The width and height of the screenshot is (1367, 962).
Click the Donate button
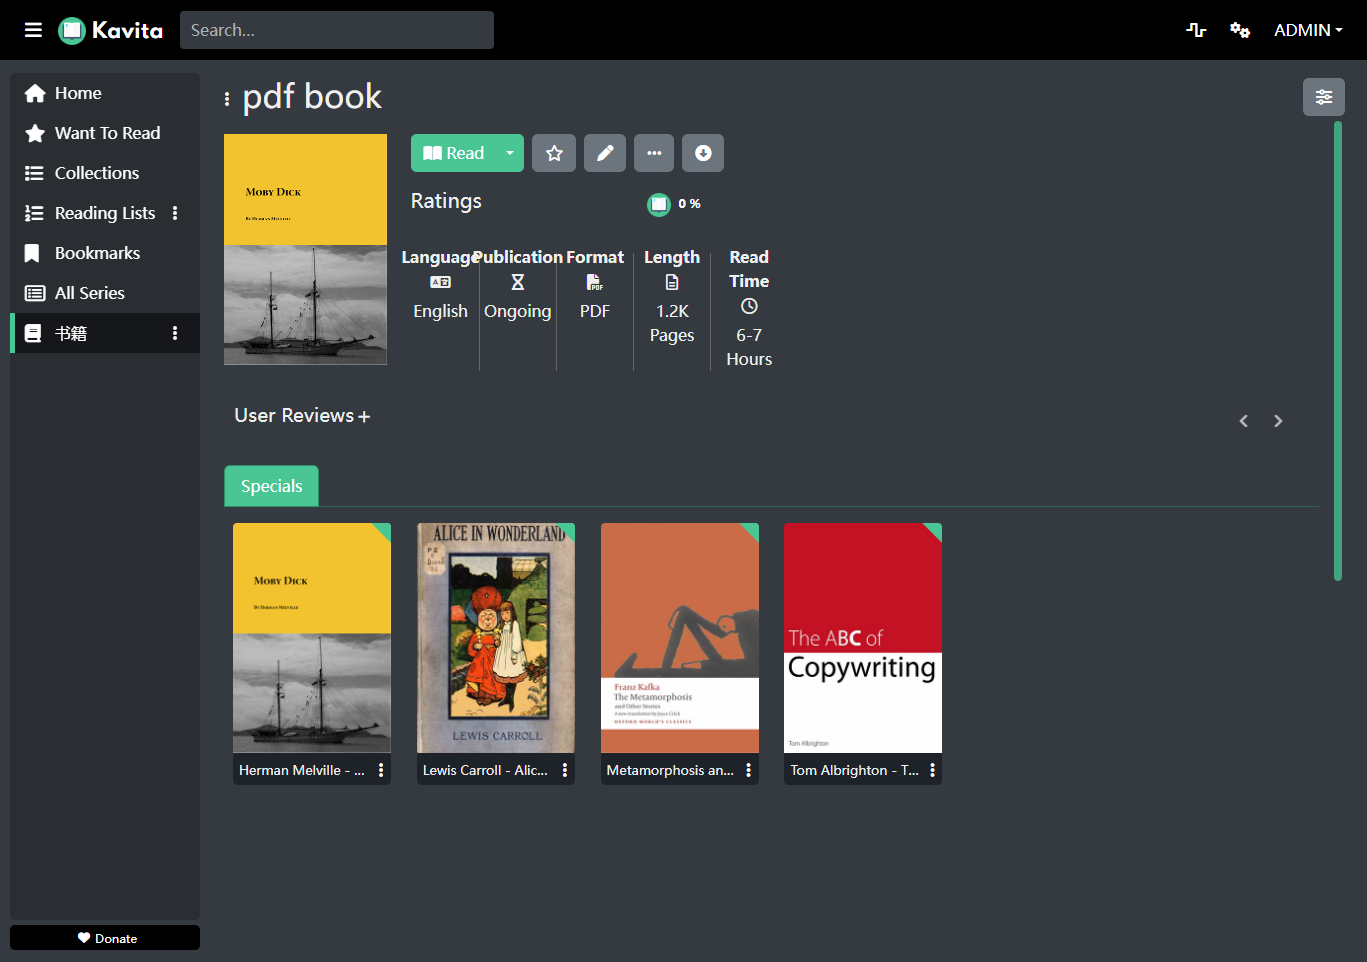click(105, 938)
